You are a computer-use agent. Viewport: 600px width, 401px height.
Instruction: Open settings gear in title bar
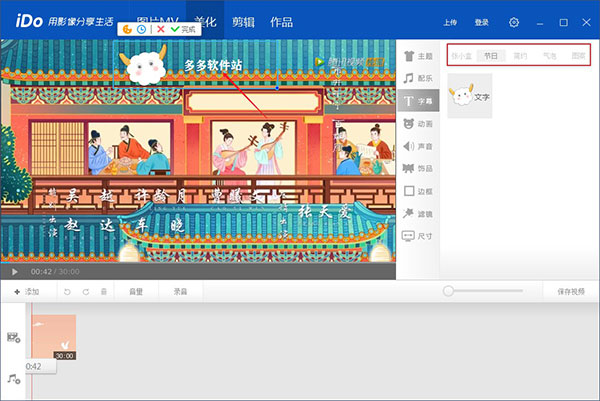(x=514, y=23)
